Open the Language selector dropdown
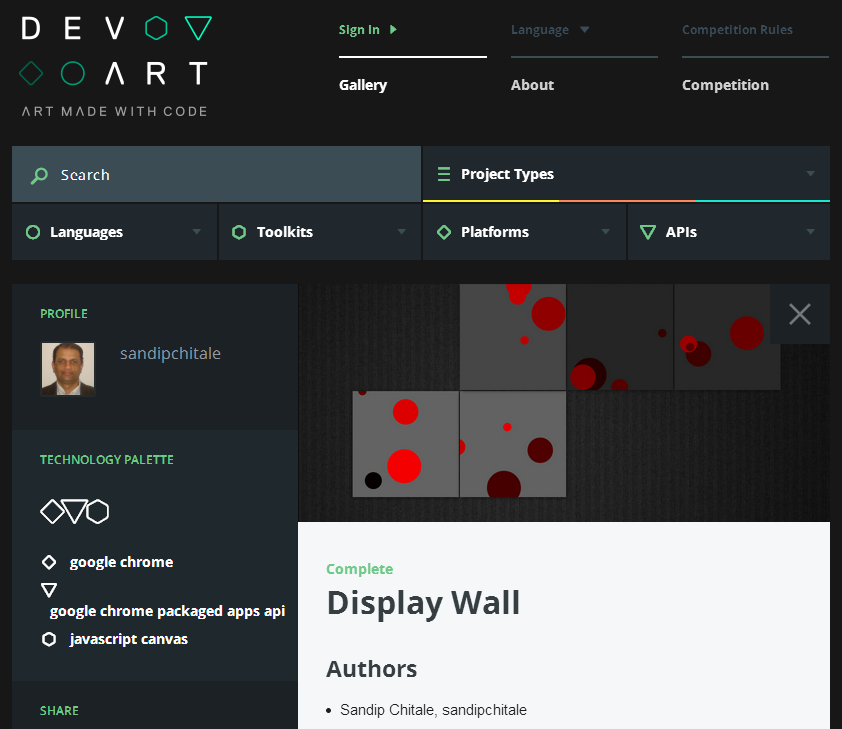The image size is (842, 729). pyautogui.click(x=550, y=30)
